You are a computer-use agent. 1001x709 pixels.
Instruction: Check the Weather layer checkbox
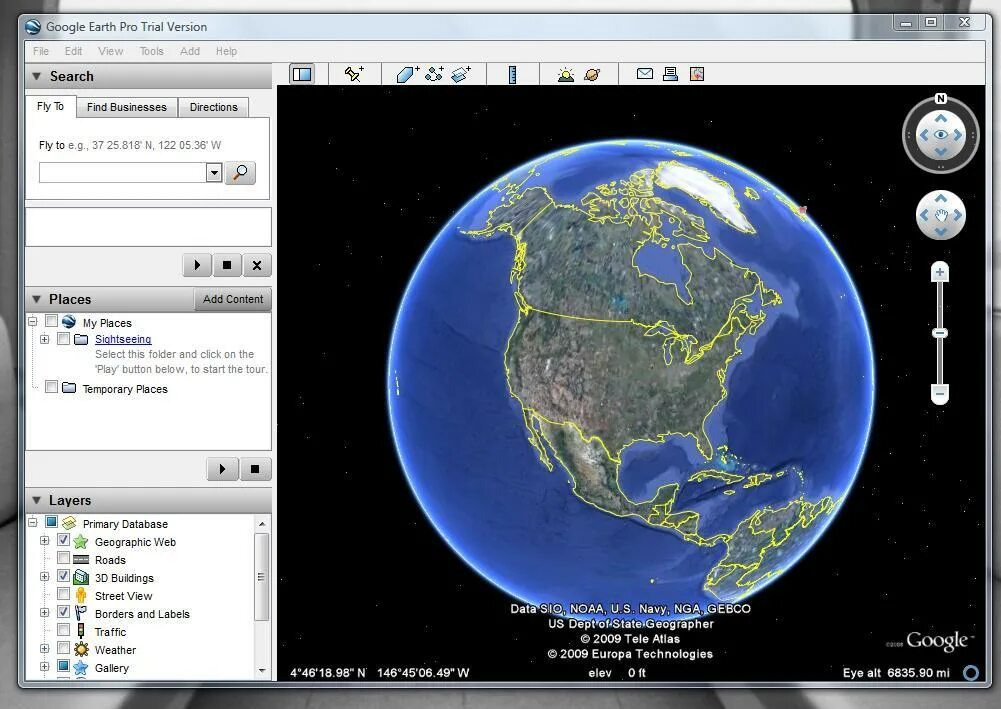63,648
